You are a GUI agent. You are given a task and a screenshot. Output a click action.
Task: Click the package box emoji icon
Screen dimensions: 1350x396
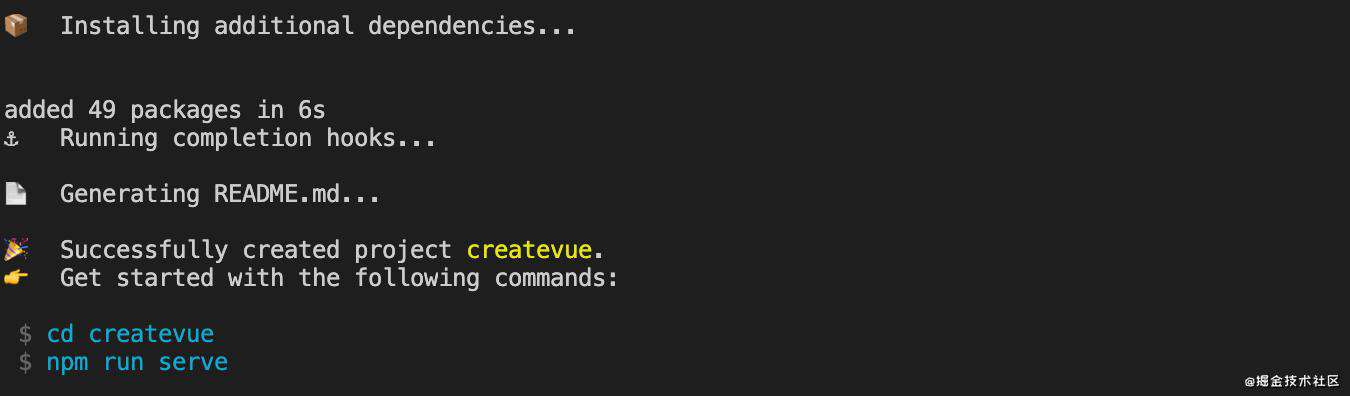click(16, 26)
